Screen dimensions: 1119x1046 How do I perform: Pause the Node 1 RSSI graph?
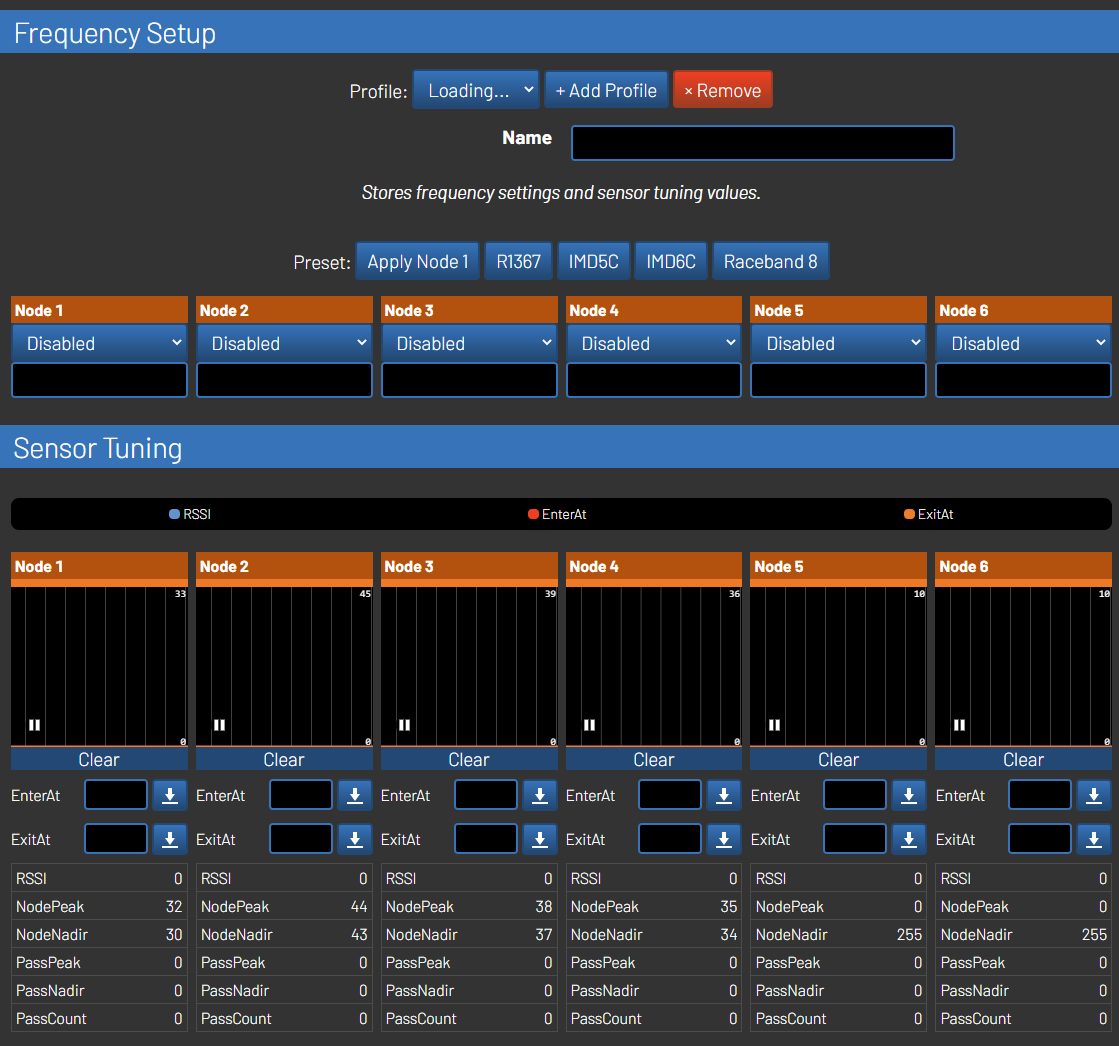[x=34, y=724]
